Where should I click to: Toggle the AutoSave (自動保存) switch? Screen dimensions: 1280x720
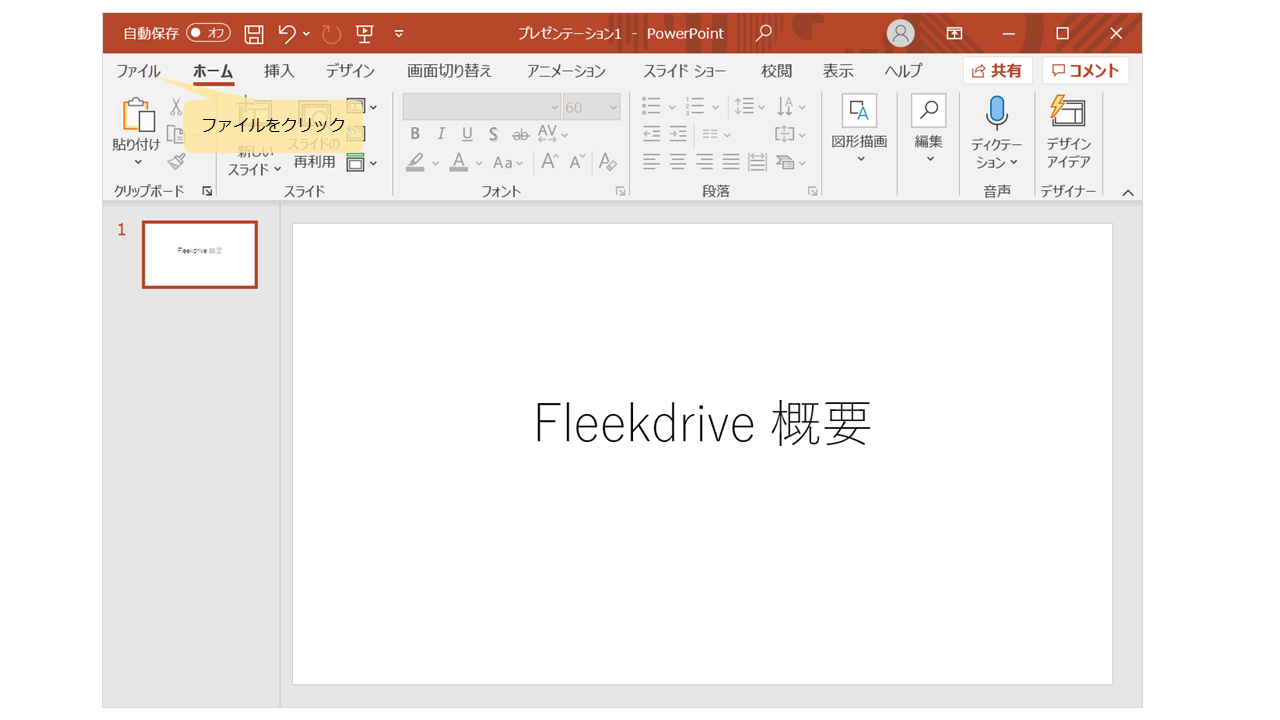[x=208, y=33]
